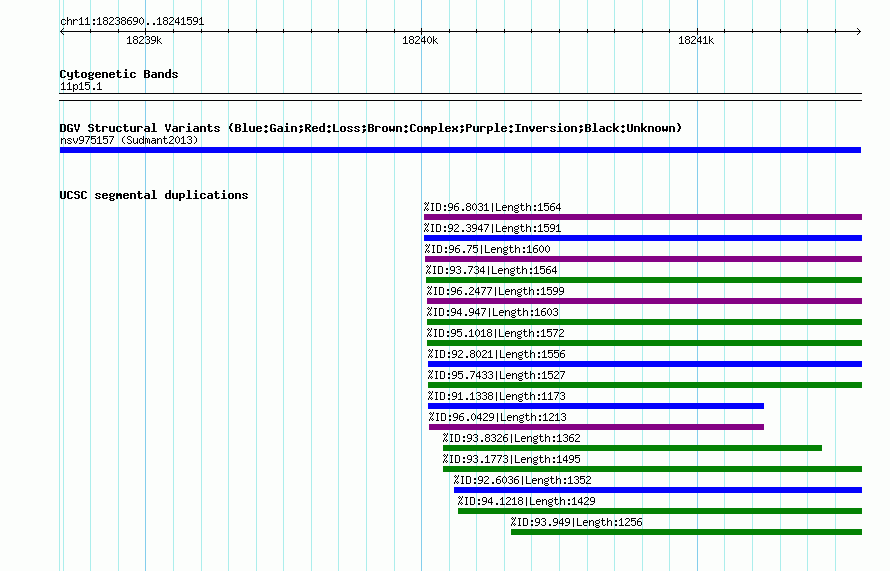890x571 pixels.
Task: Select the blue bar under %ID:92.6036
Action: pos(658,490)
